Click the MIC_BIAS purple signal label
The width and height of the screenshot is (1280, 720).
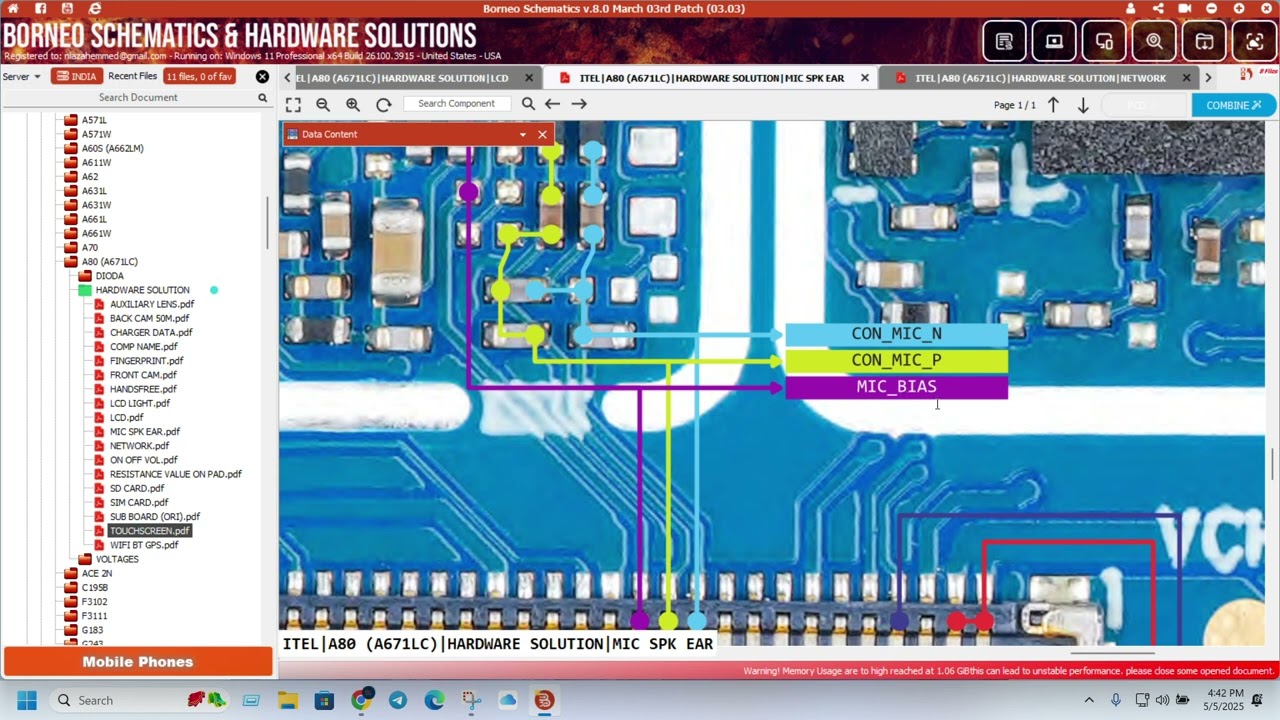(x=896, y=387)
